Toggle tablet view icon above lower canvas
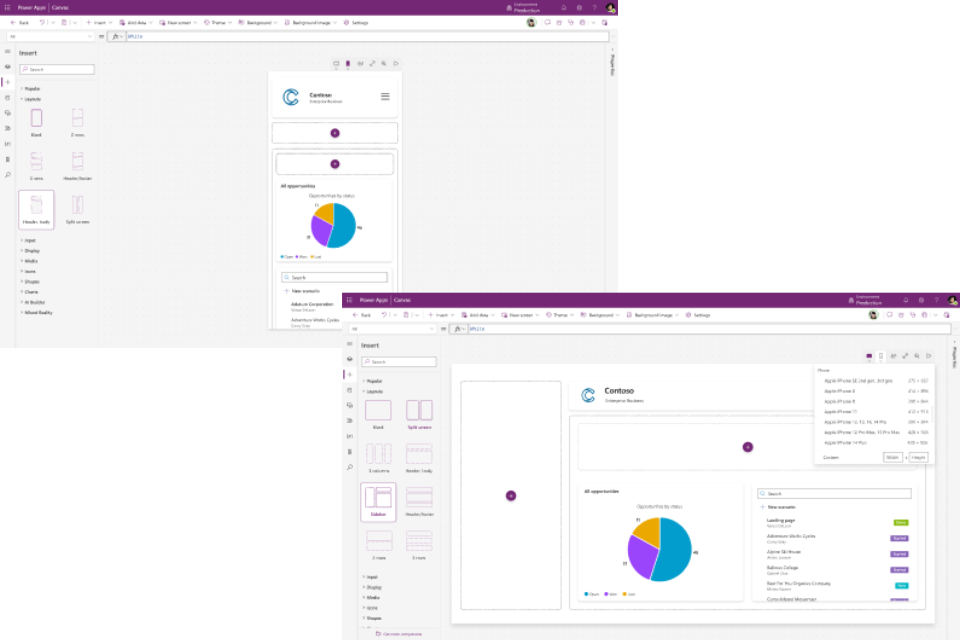This screenshot has width=960, height=640. coord(869,355)
